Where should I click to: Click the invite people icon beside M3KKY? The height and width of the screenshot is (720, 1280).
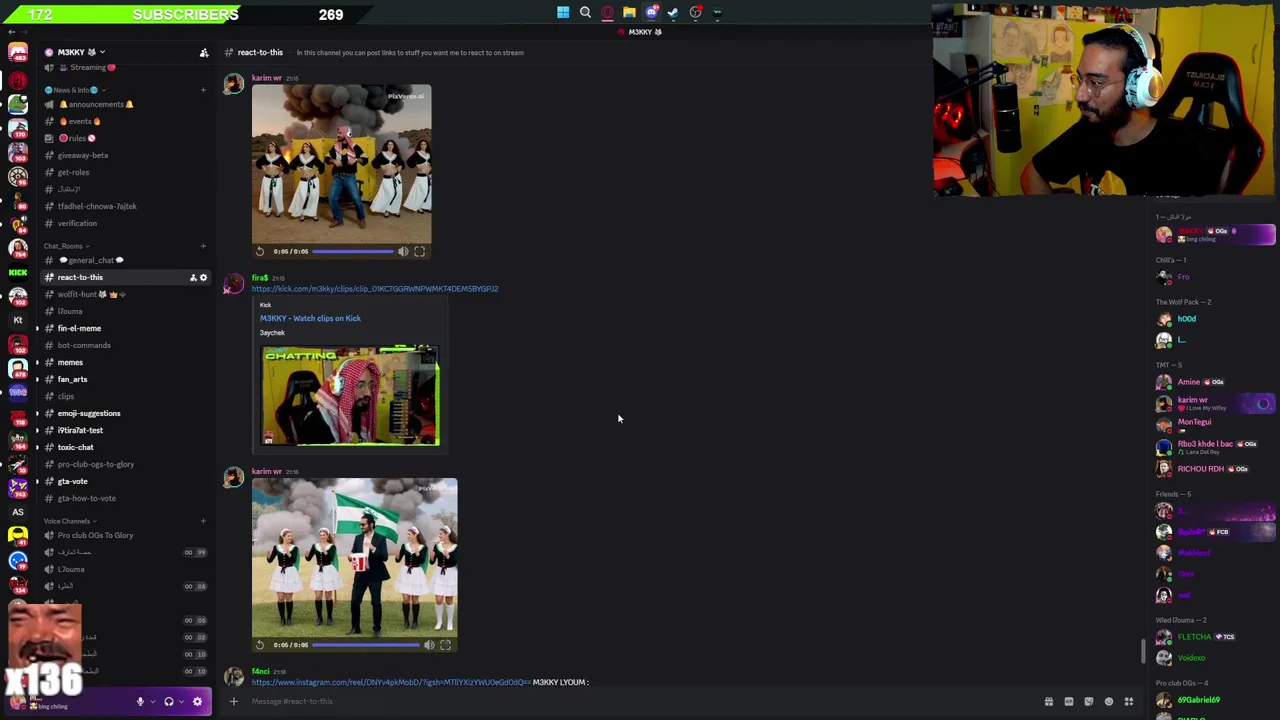pyautogui.click(x=204, y=52)
